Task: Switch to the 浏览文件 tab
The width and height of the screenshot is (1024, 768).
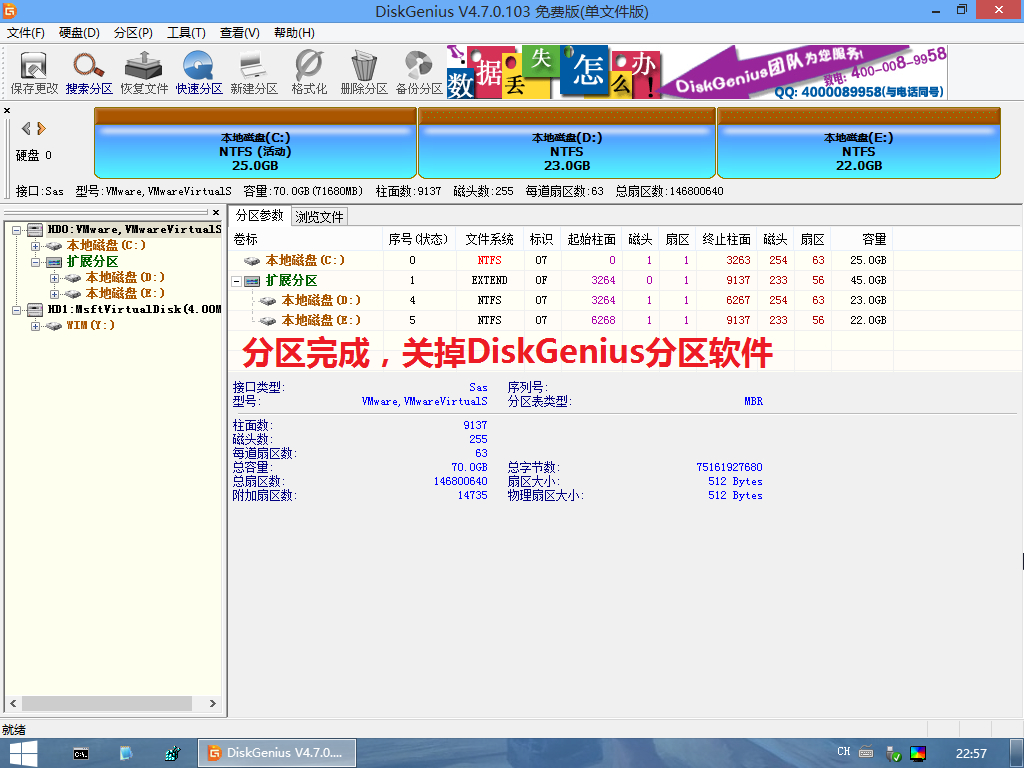Action: click(319, 217)
